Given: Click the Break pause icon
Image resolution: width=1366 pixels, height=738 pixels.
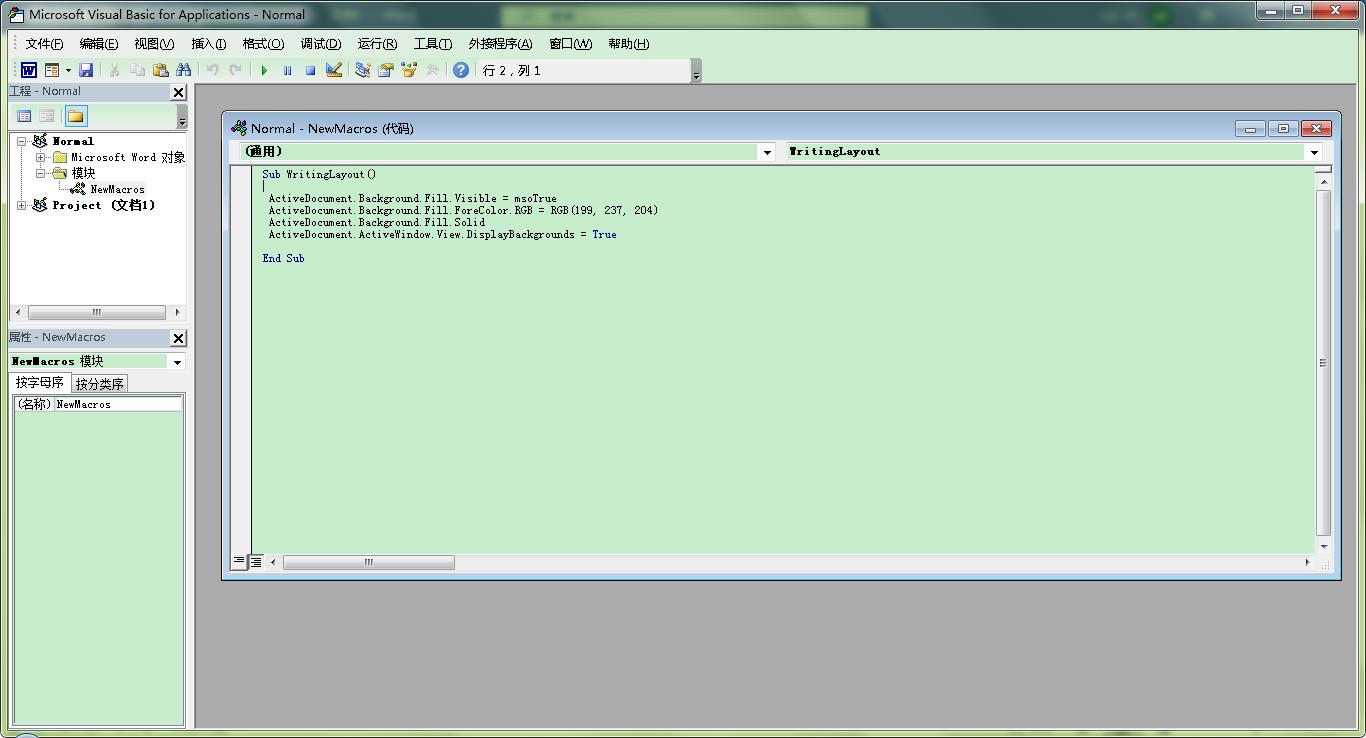Looking at the screenshot, I should [287, 70].
